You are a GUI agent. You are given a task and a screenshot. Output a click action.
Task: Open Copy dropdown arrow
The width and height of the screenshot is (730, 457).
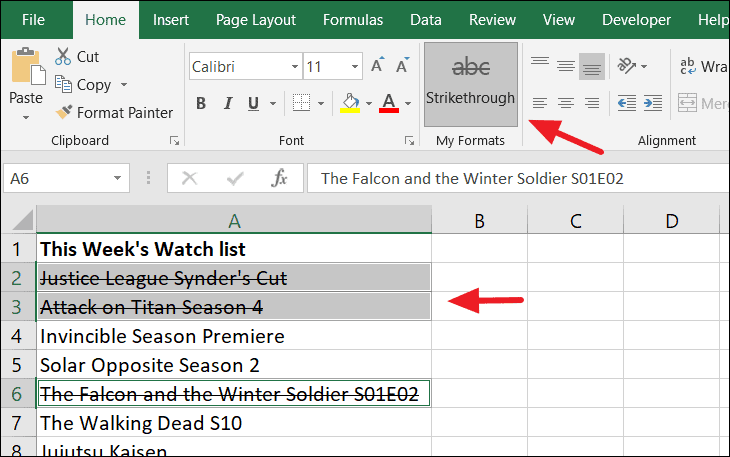(x=124, y=85)
